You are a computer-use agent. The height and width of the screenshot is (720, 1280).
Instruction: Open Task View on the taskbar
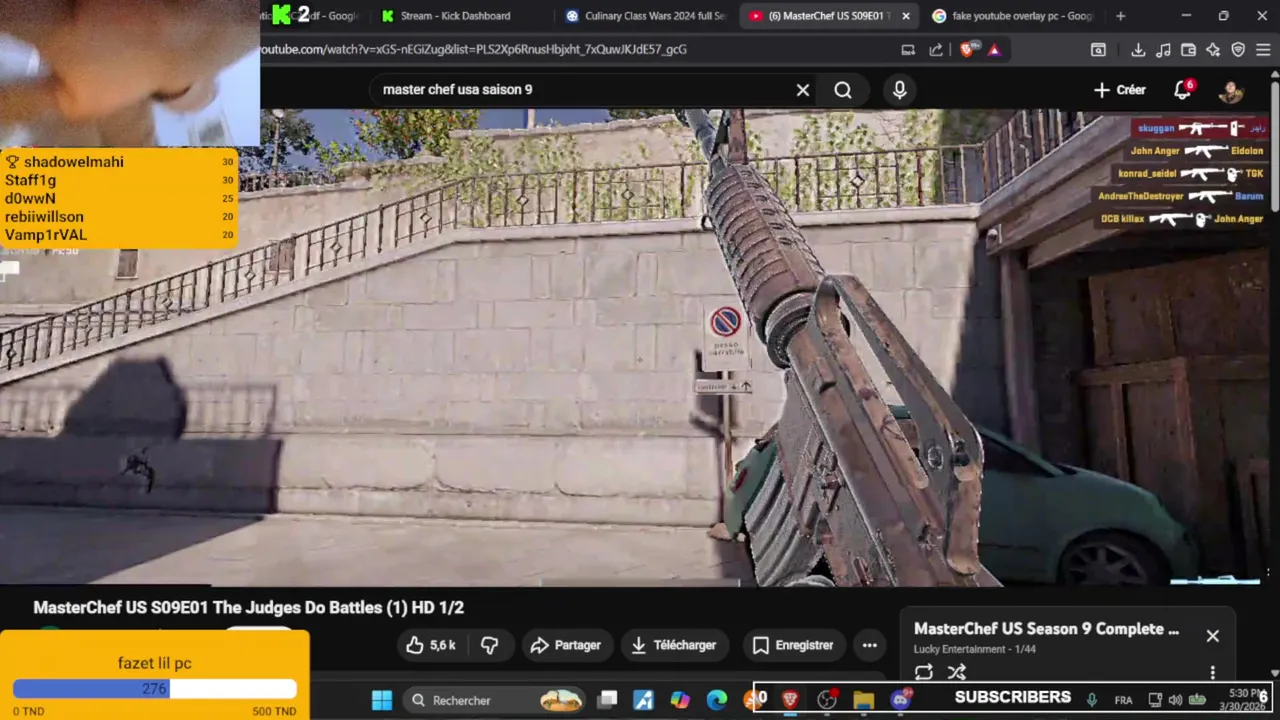pyautogui.click(x=607, y=700)
